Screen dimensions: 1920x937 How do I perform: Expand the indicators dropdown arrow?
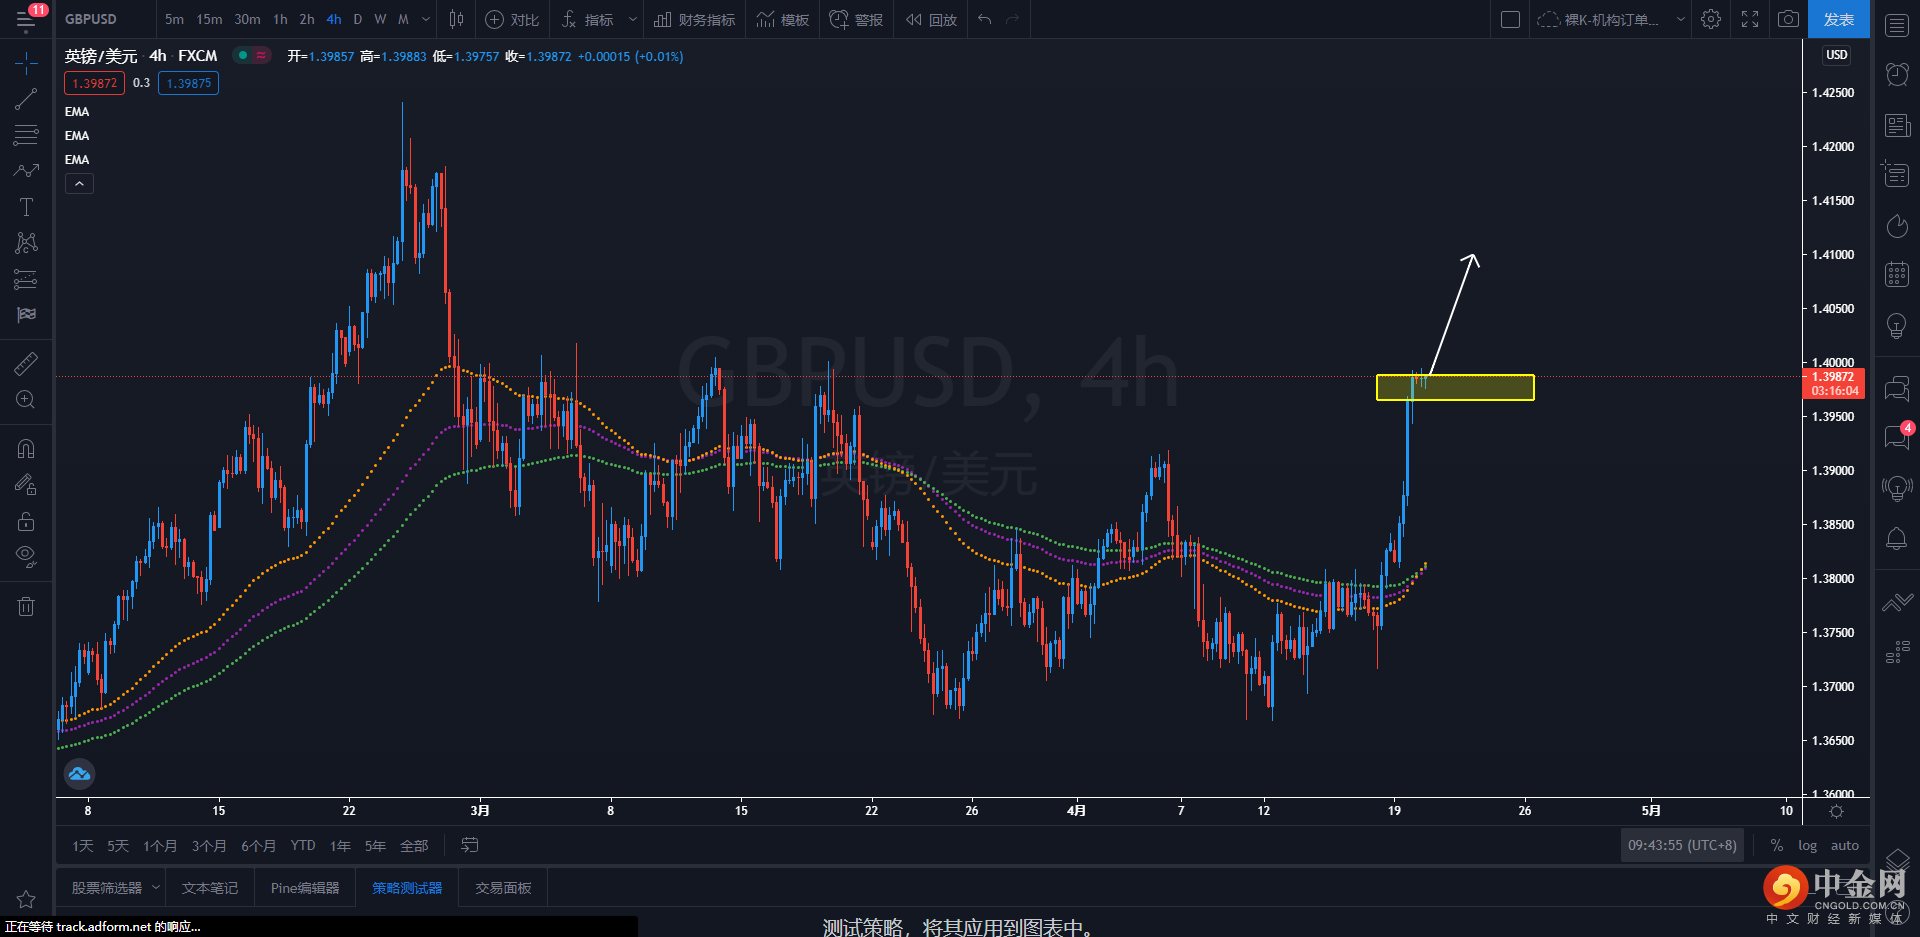tap(632, 19)
